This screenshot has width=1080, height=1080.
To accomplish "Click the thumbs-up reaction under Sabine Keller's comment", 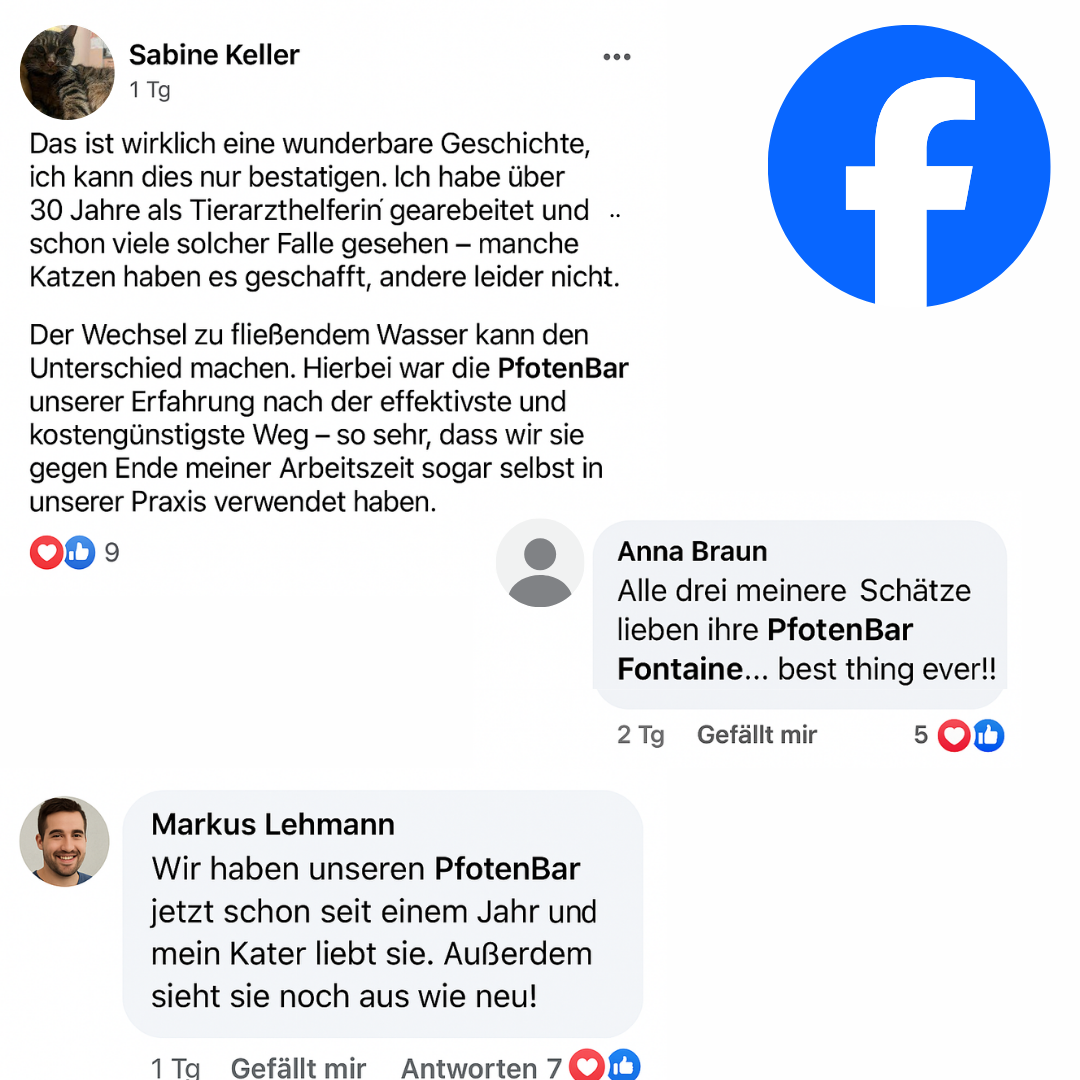I will pyautogui.click(x=79, y=552).
